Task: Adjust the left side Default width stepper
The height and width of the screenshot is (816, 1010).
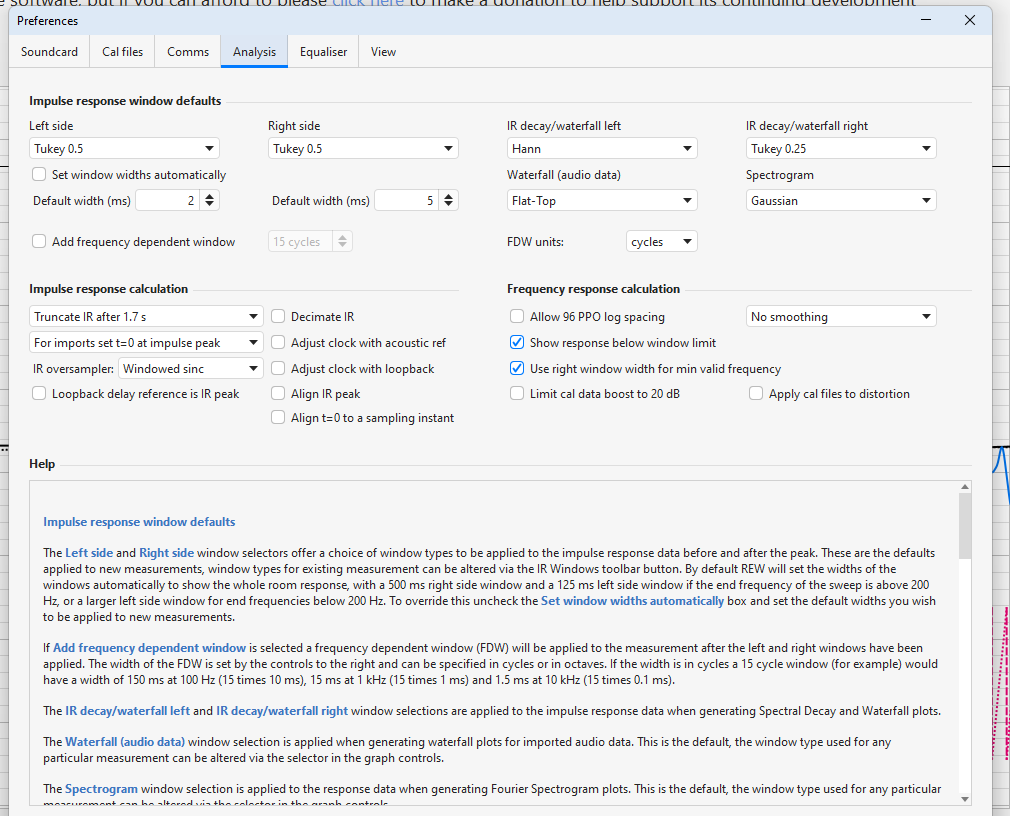Action: [209, 200]
